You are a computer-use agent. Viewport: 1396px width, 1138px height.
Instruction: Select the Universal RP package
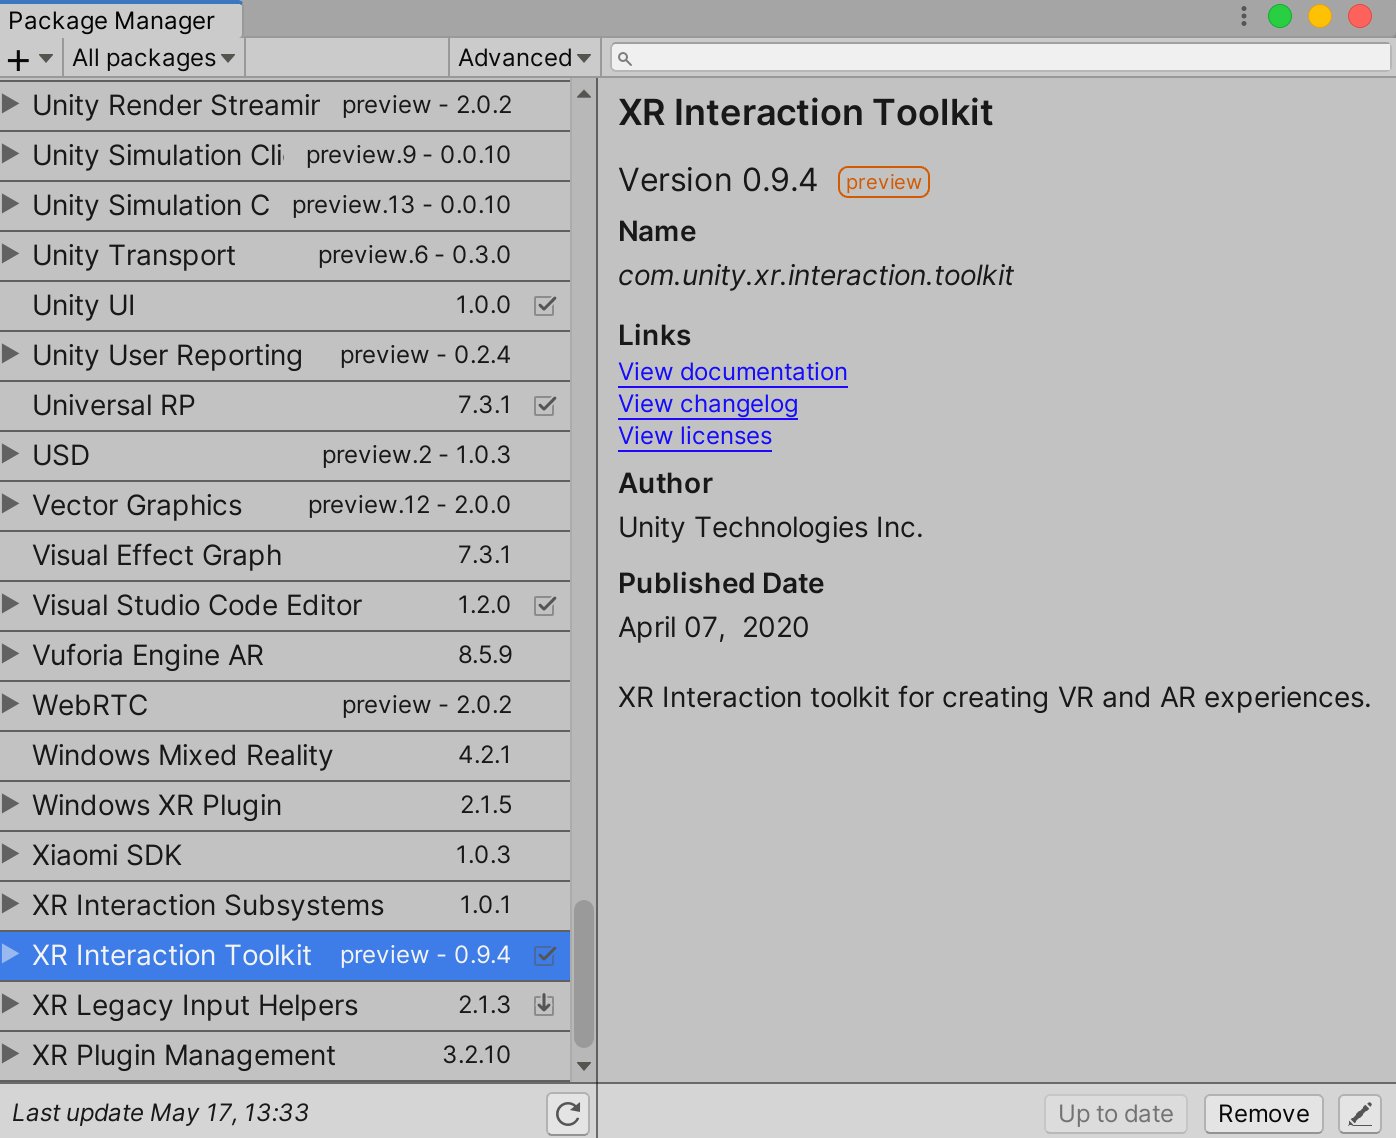point(285,405)
